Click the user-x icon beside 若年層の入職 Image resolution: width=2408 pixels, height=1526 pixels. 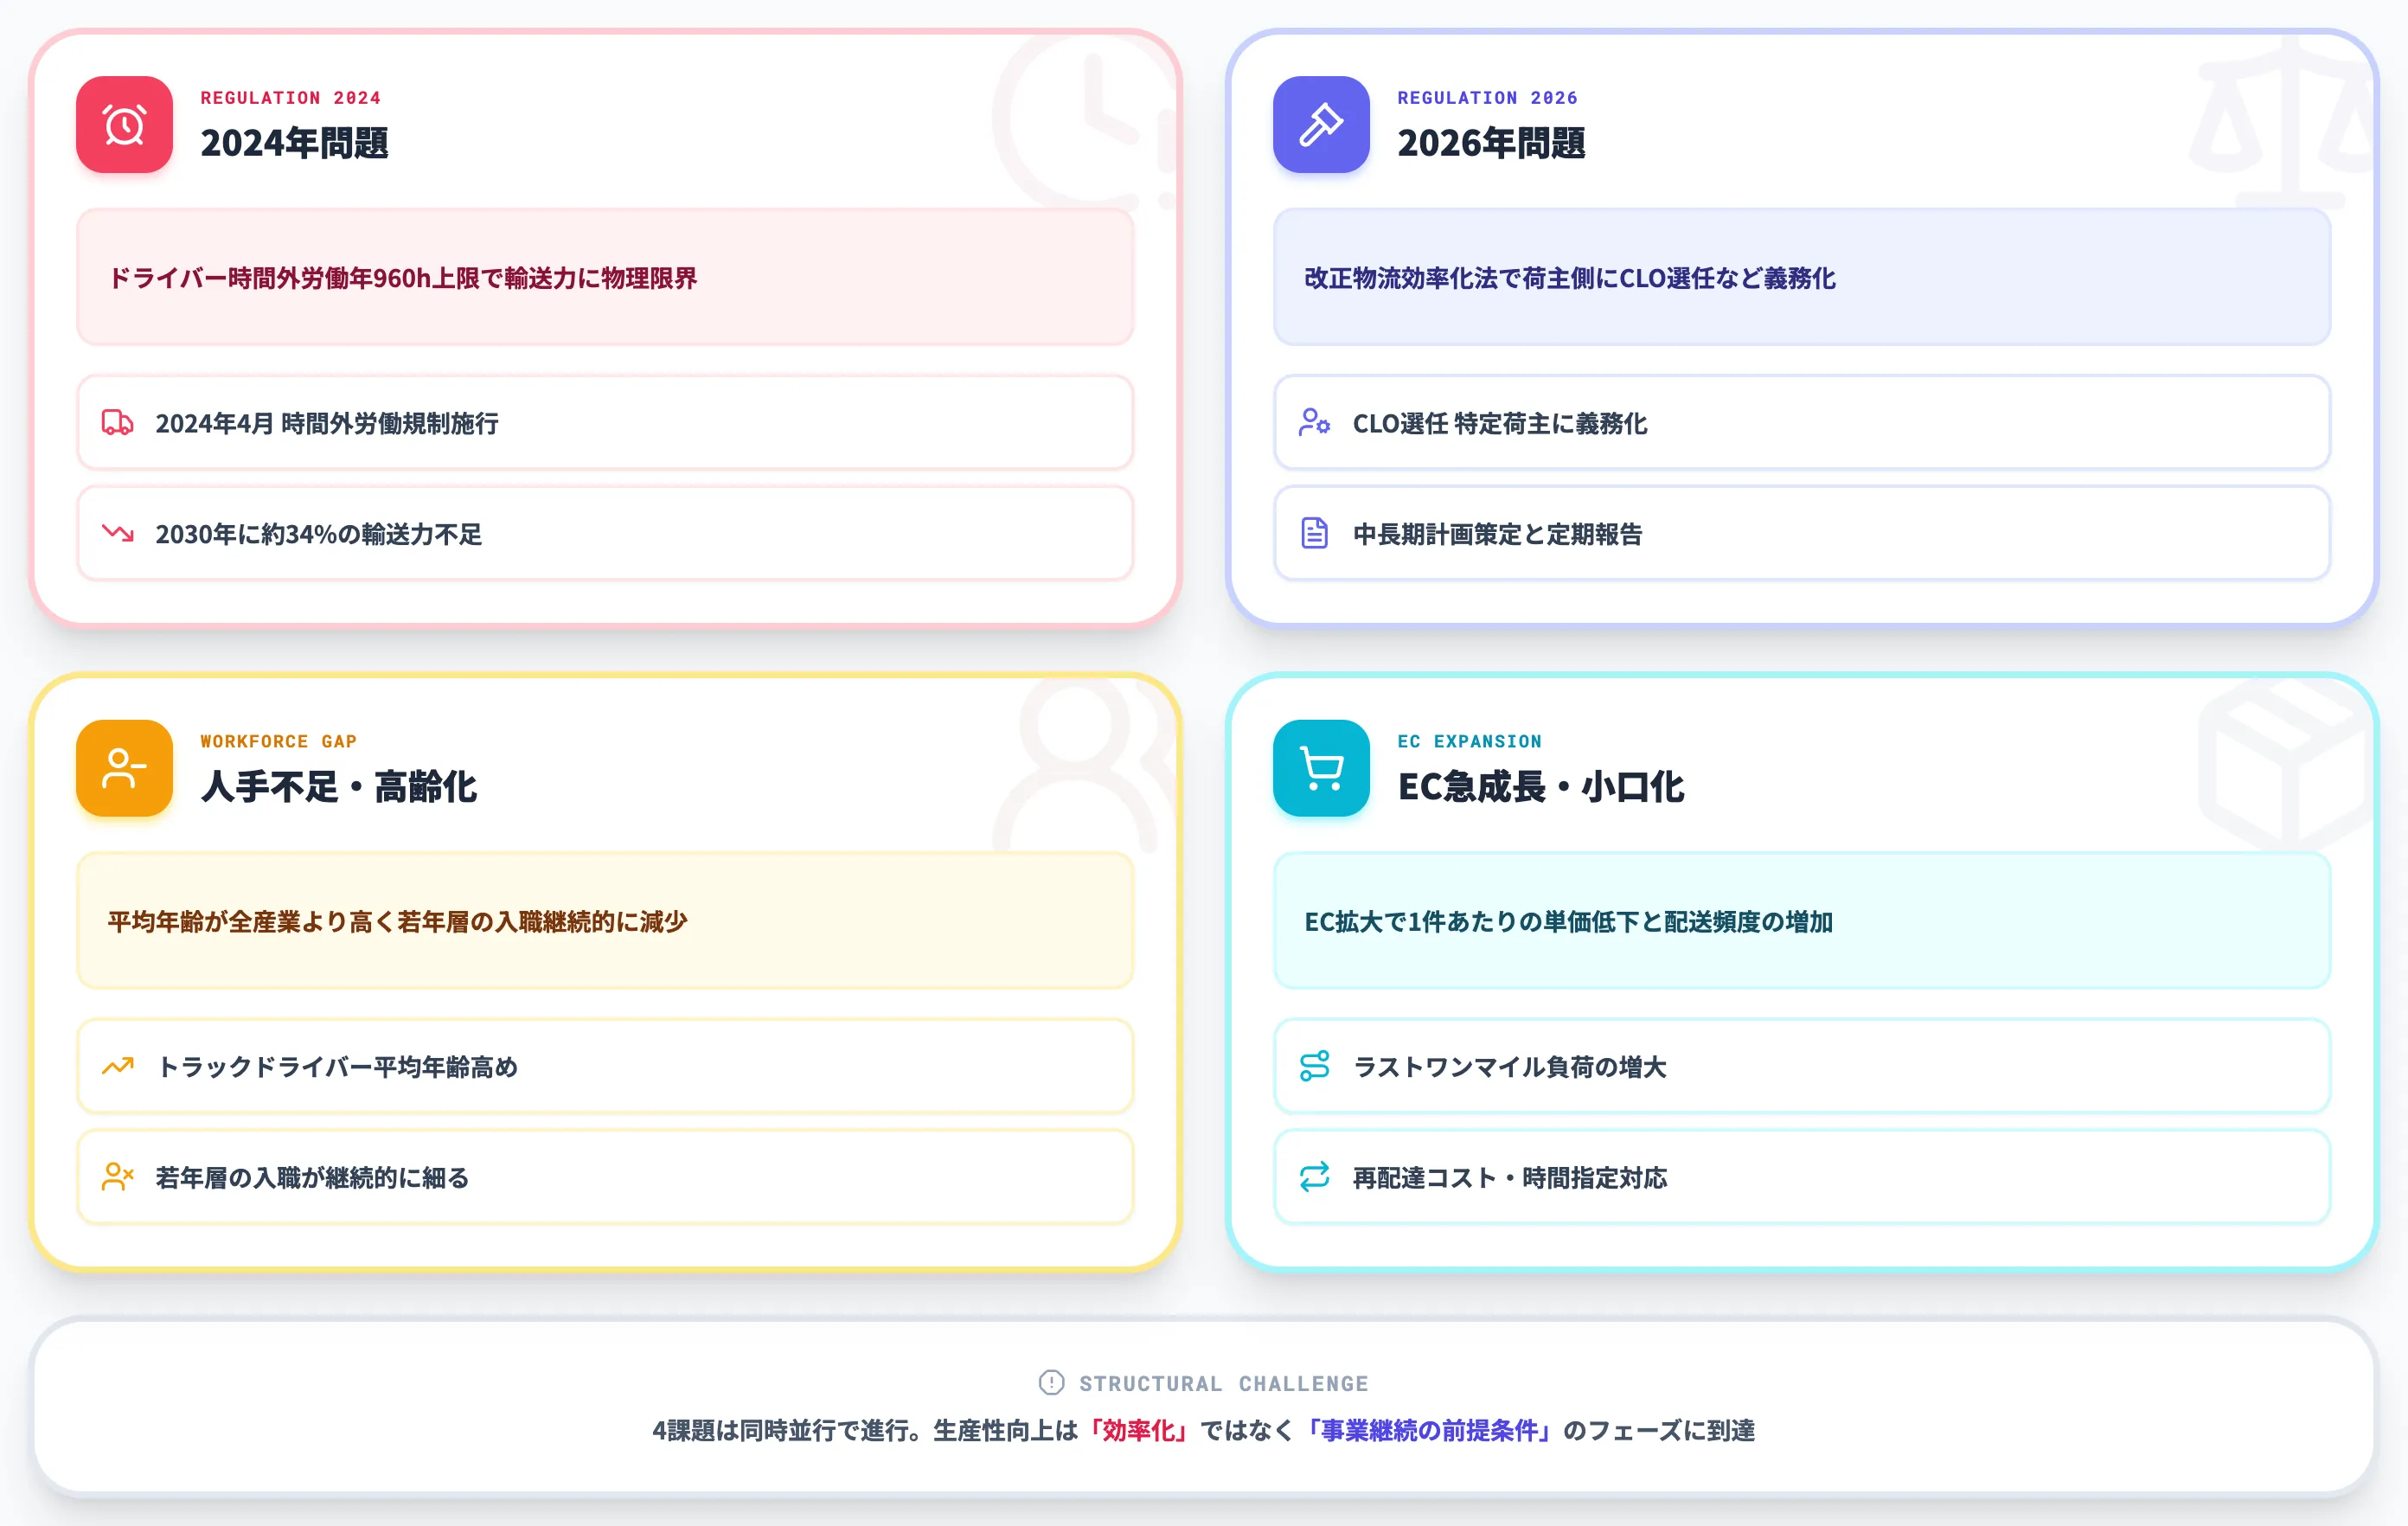tap(118, 1177)
